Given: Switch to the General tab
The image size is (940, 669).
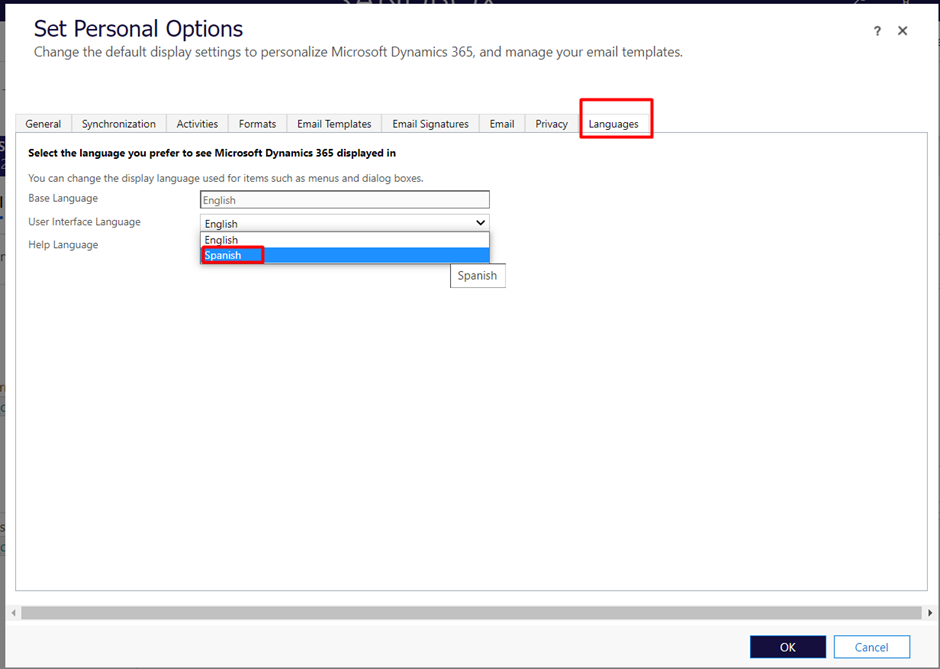Looking at the screenshot, I should click(43, 123).
